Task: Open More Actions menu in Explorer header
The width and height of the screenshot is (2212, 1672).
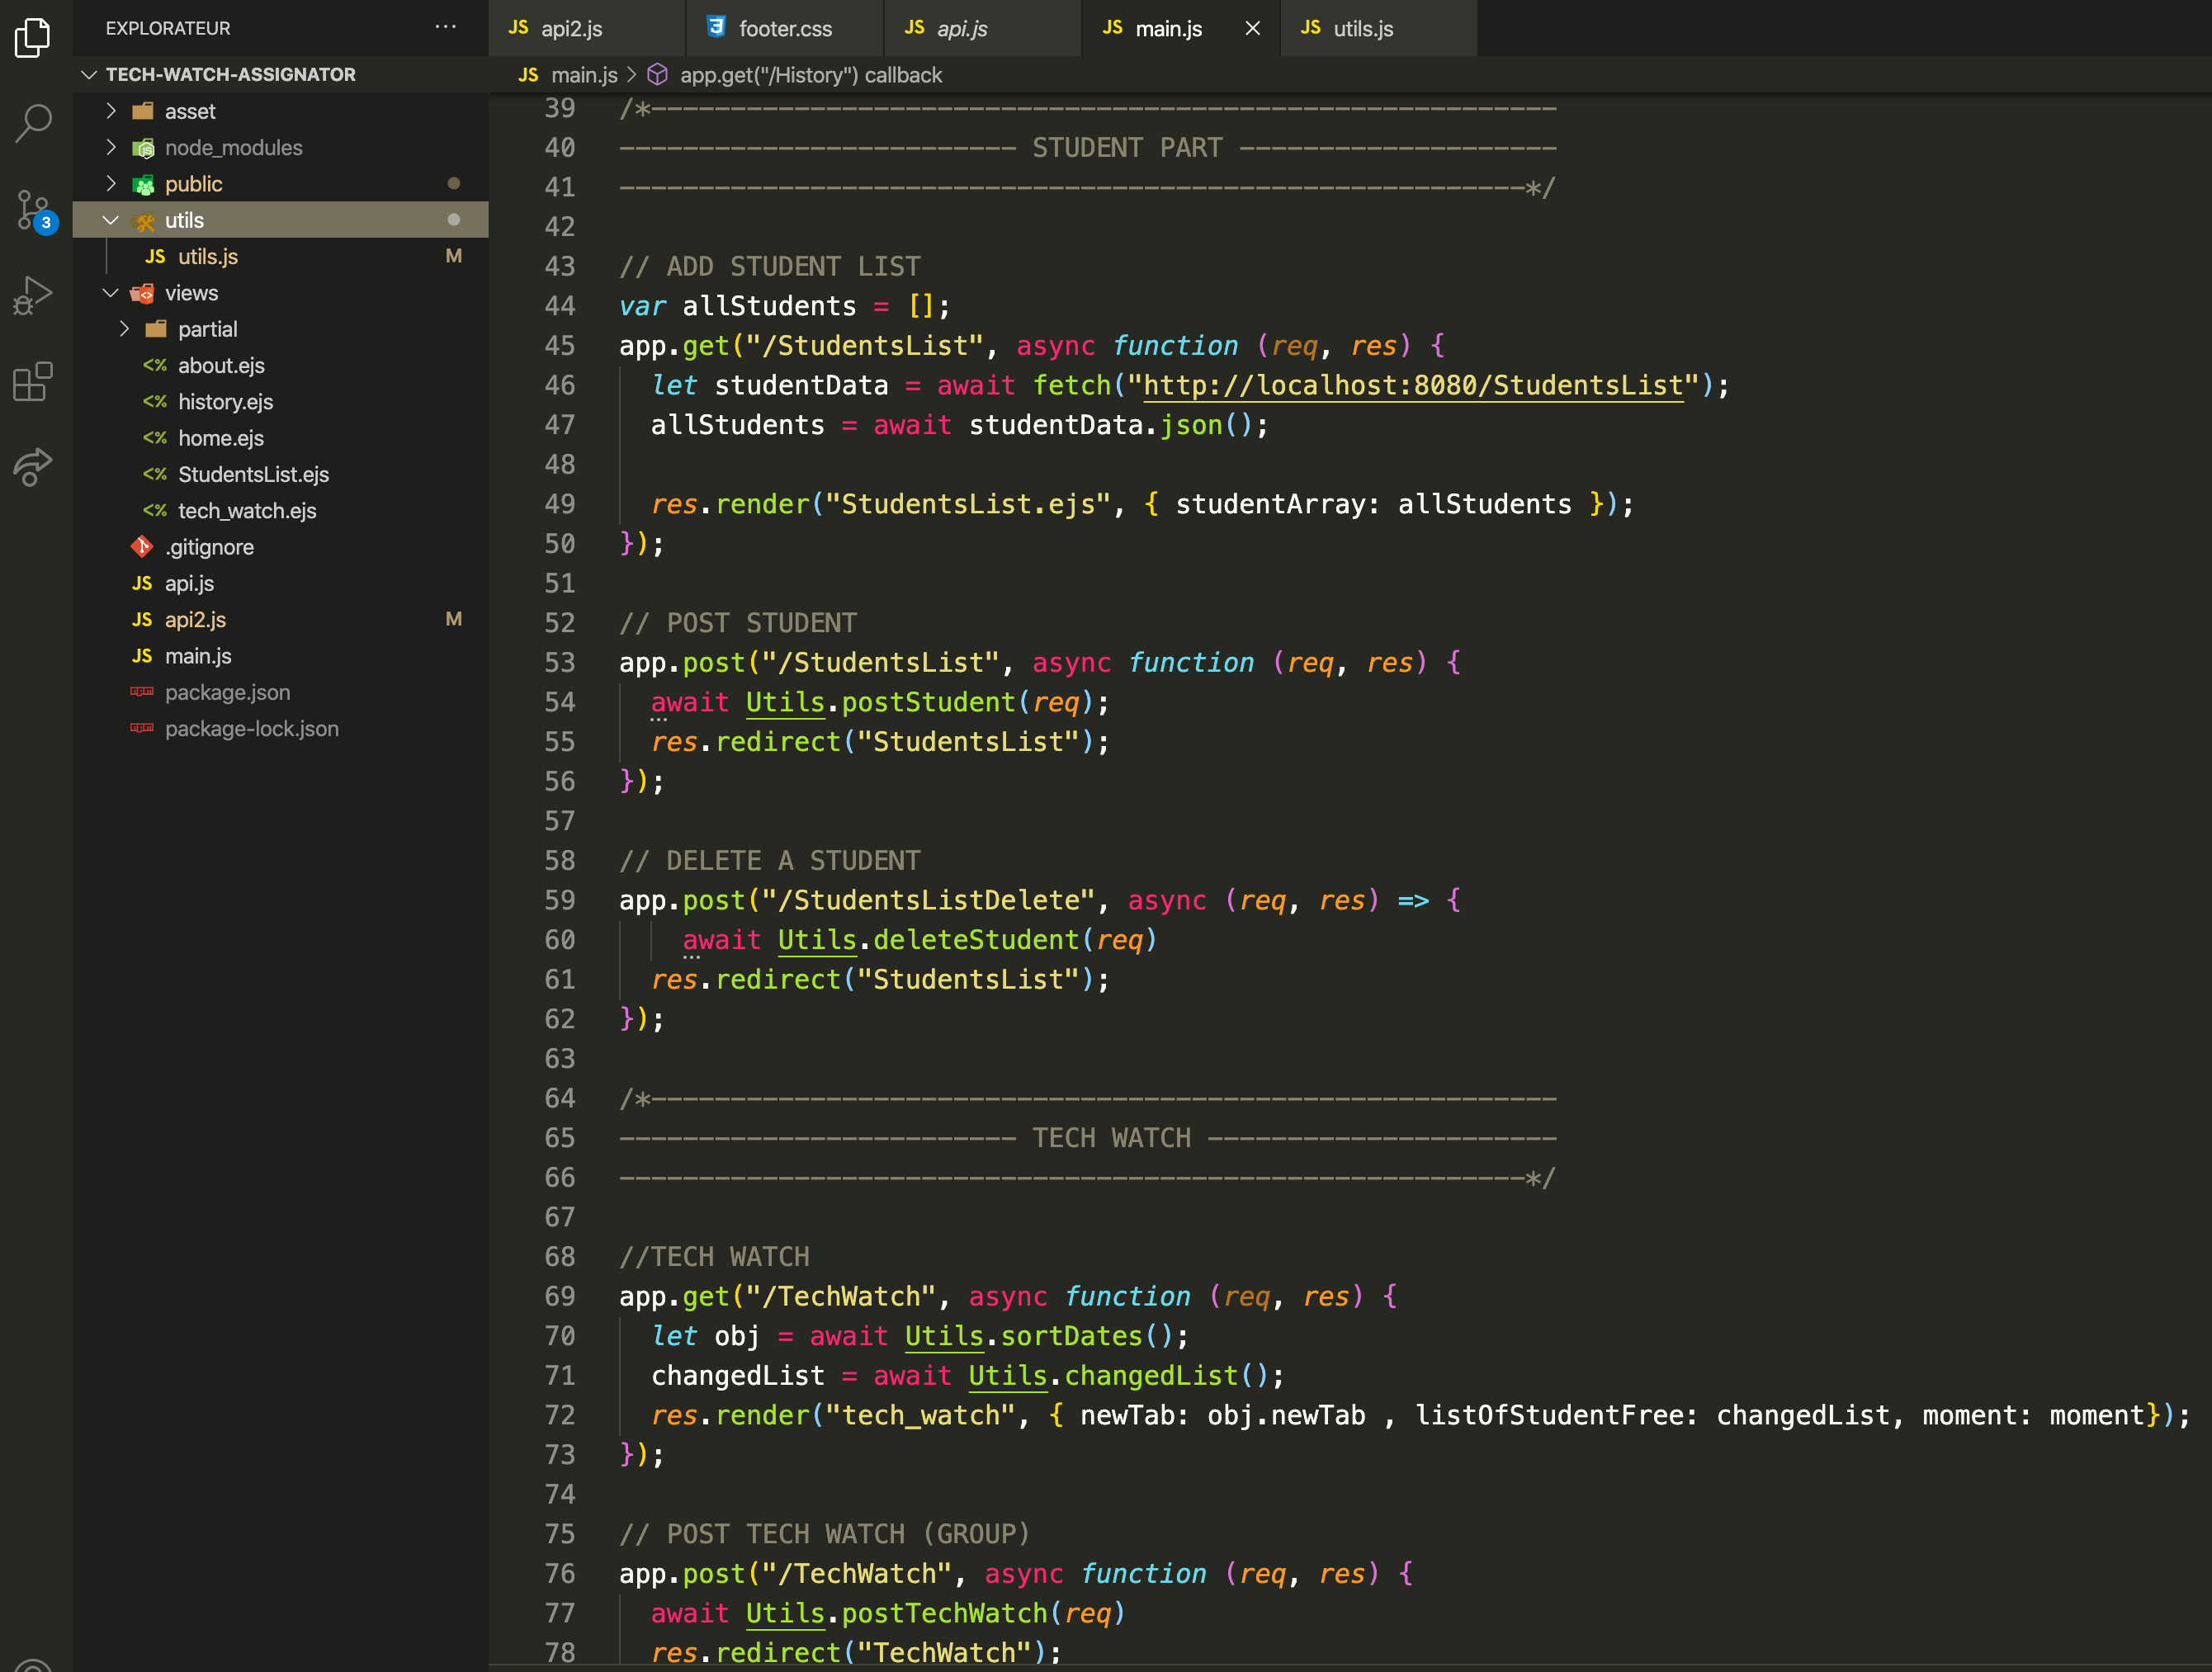Action: point(445,27)
